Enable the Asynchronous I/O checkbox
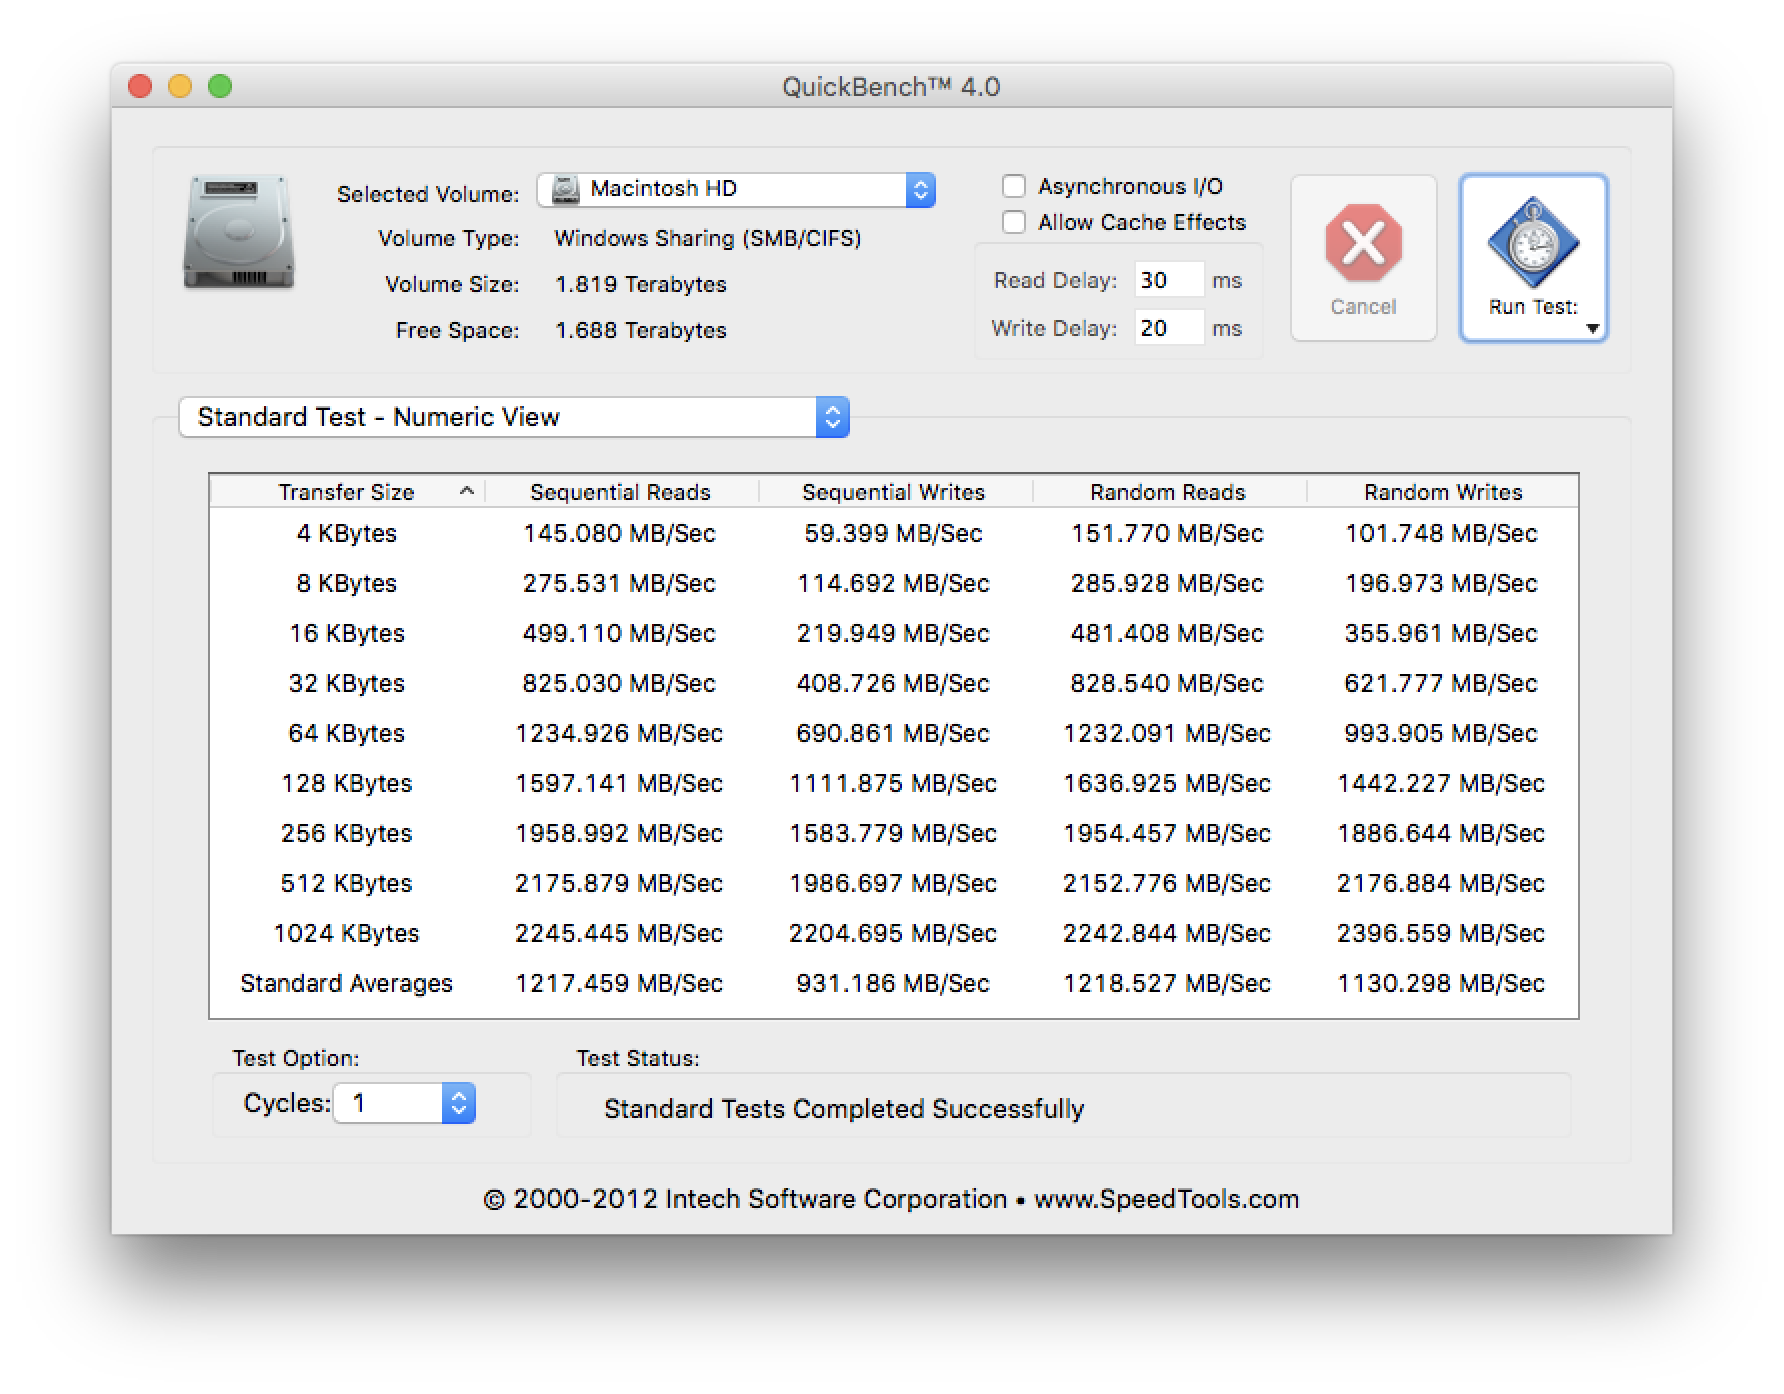The height and width of the screenshot is (1394, 1784). [x=1014, y=186]
